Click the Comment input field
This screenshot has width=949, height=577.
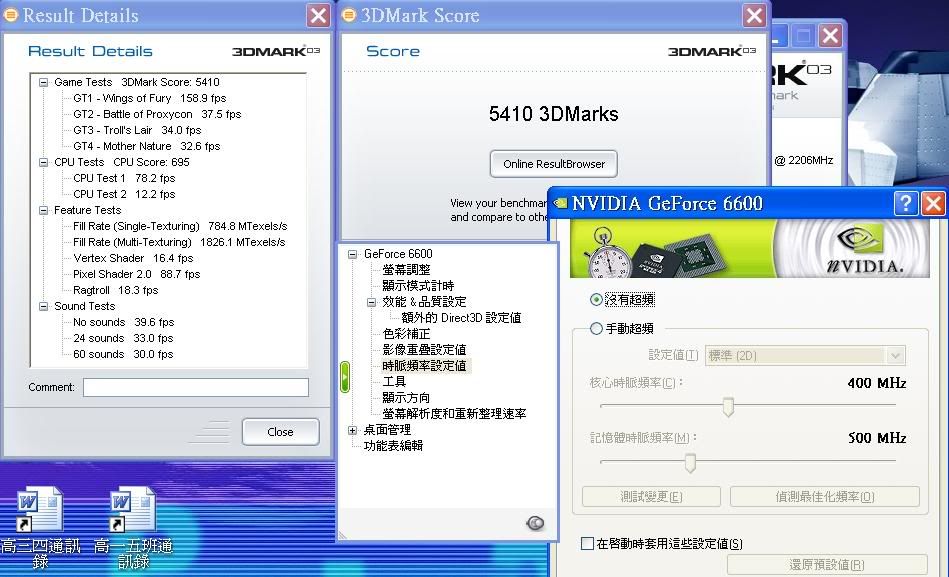(x=195, y=387)
